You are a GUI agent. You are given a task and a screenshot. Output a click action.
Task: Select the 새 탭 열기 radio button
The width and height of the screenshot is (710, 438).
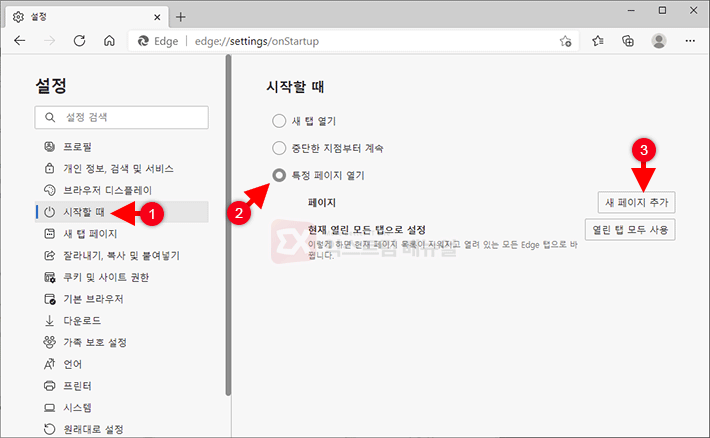pos(279,121)
